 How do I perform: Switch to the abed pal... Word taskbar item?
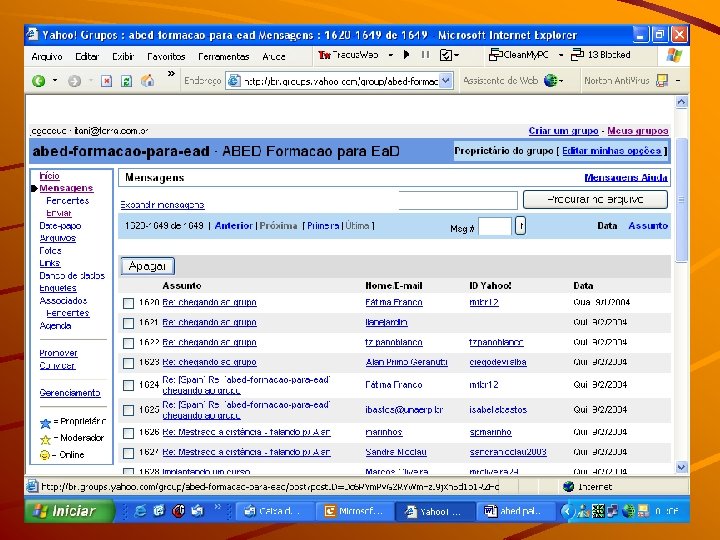(x=516, y=511)
